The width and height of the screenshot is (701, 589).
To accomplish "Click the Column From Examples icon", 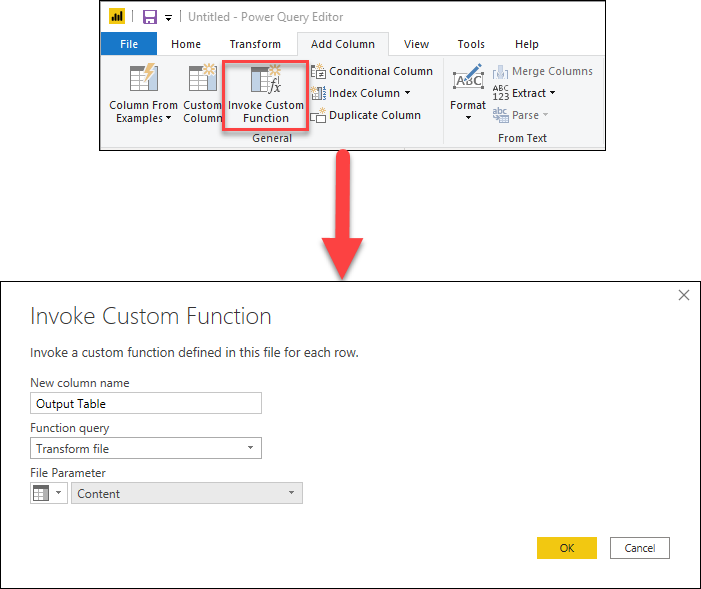I will (x=144, y=77).
